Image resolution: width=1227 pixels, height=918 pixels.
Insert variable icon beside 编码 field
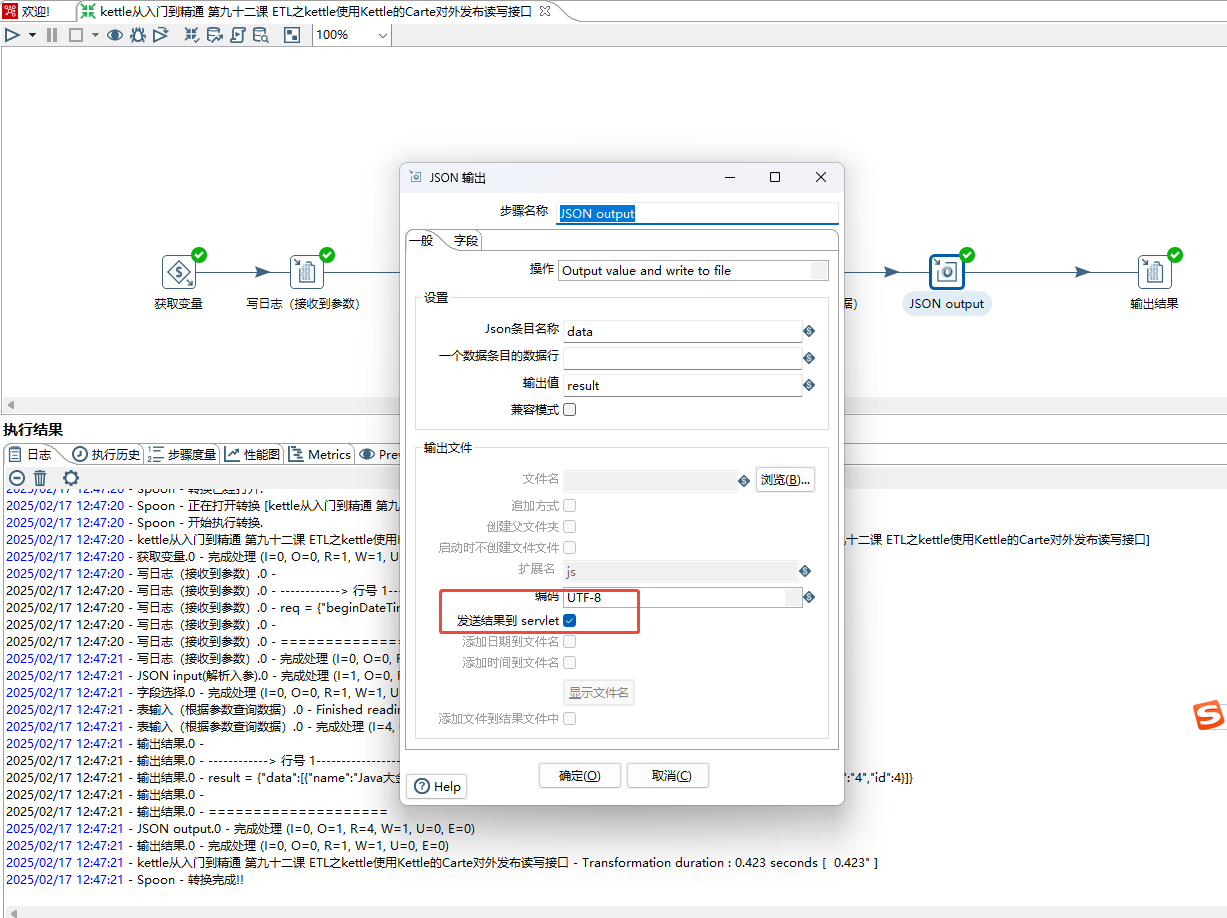tap(809, 597)
